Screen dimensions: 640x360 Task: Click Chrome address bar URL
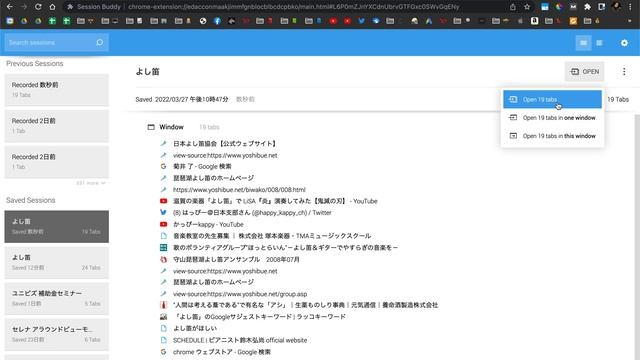[293, 7]
